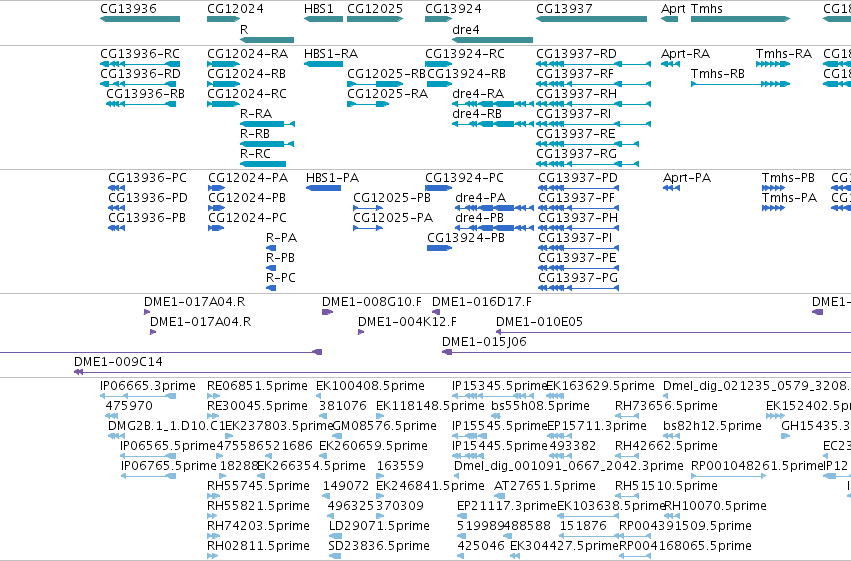Click the teal gene bar under dre4

click(x=492, y=40)
